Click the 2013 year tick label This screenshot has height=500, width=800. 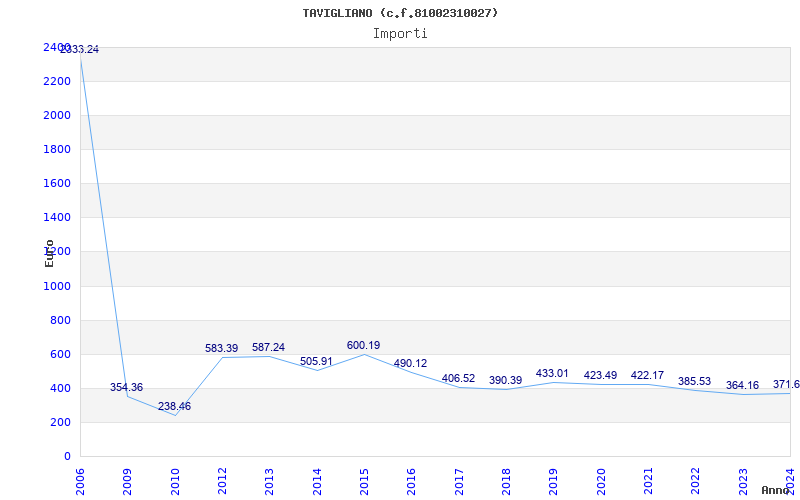pyautogui.click(x=269, y=482)
